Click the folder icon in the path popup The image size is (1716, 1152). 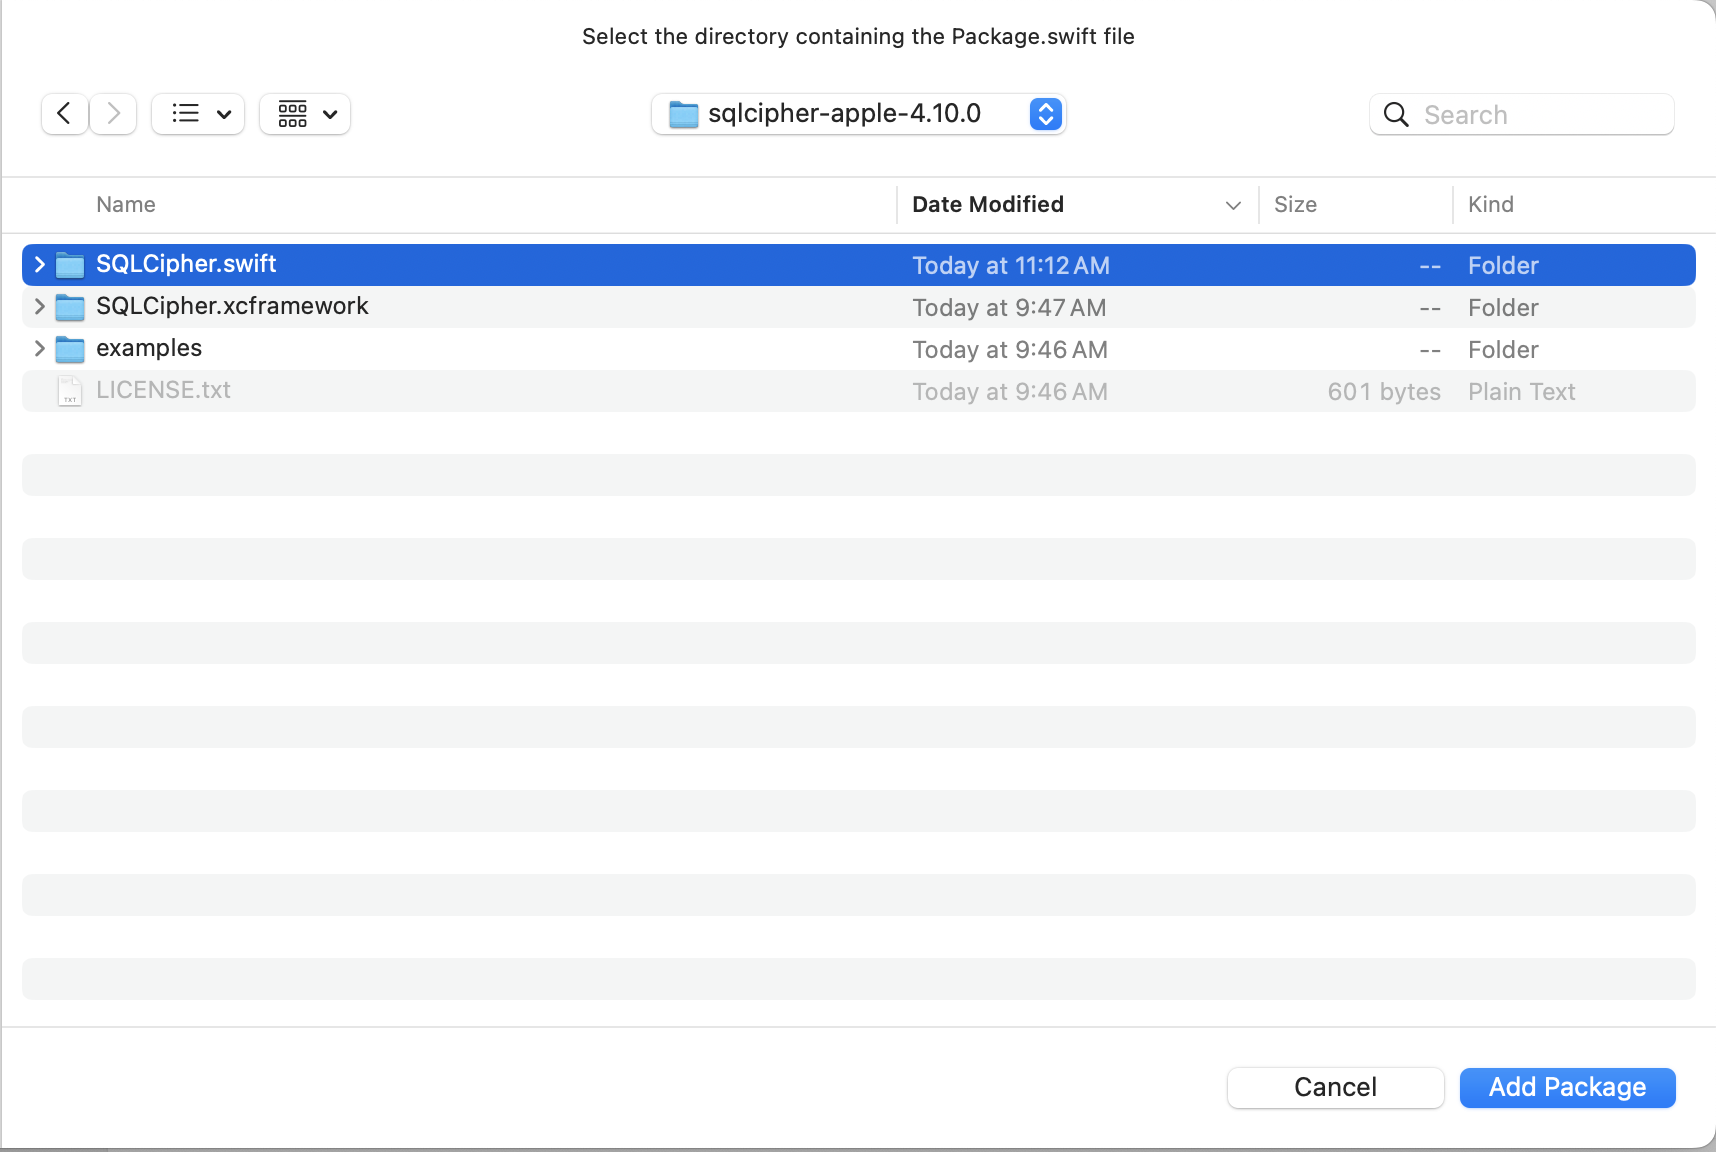click(x=684, y=114)
